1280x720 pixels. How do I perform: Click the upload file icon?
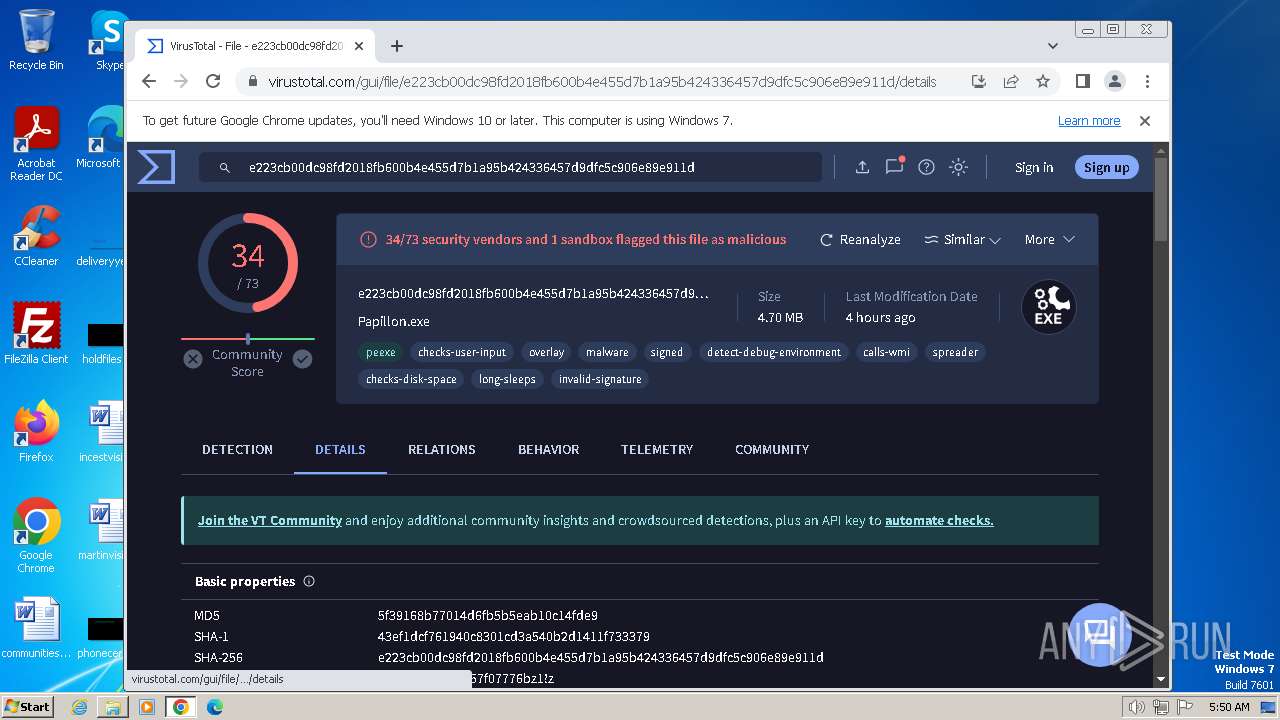(862, 167)
